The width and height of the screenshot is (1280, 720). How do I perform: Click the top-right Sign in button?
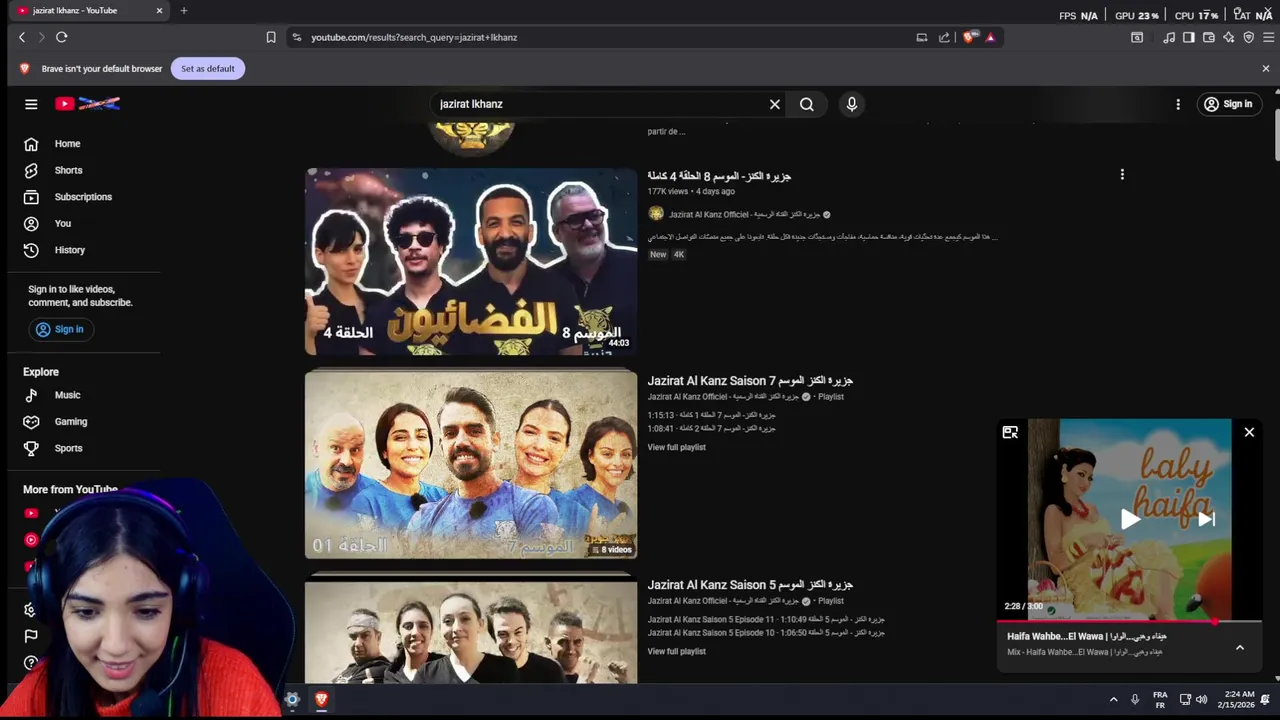(1228, 104)
